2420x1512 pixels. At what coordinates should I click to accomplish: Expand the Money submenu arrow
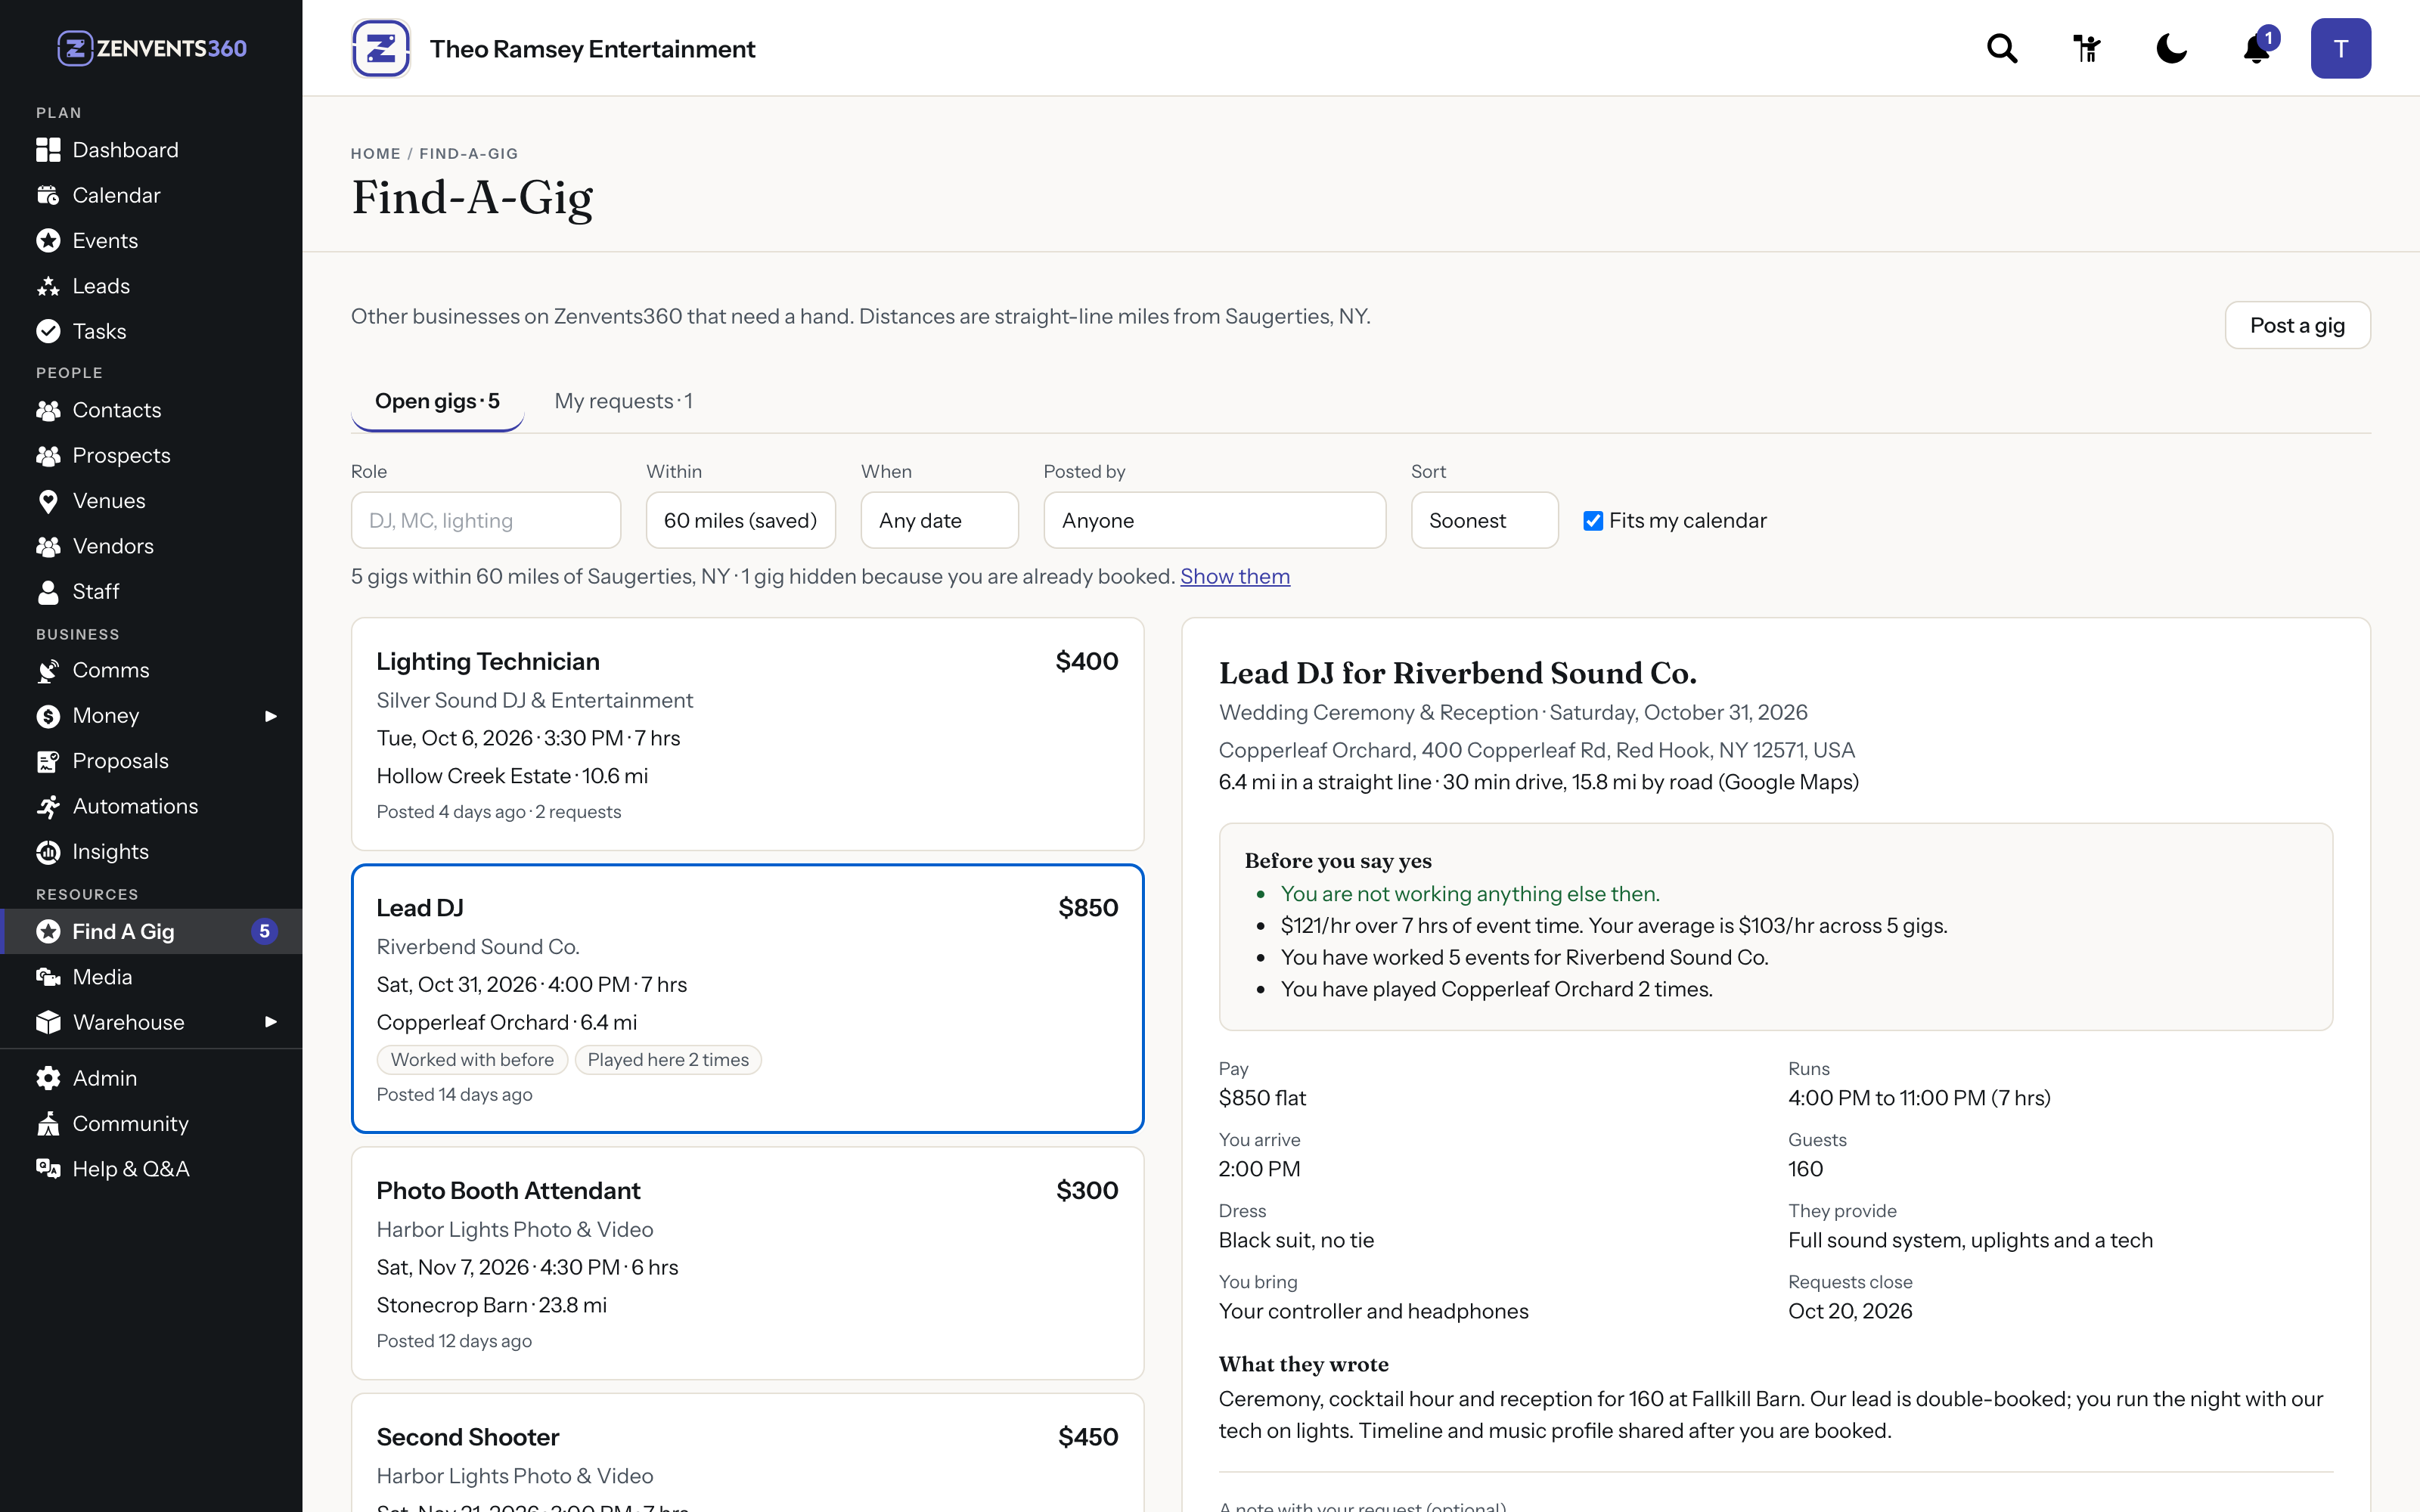[270, 716]
